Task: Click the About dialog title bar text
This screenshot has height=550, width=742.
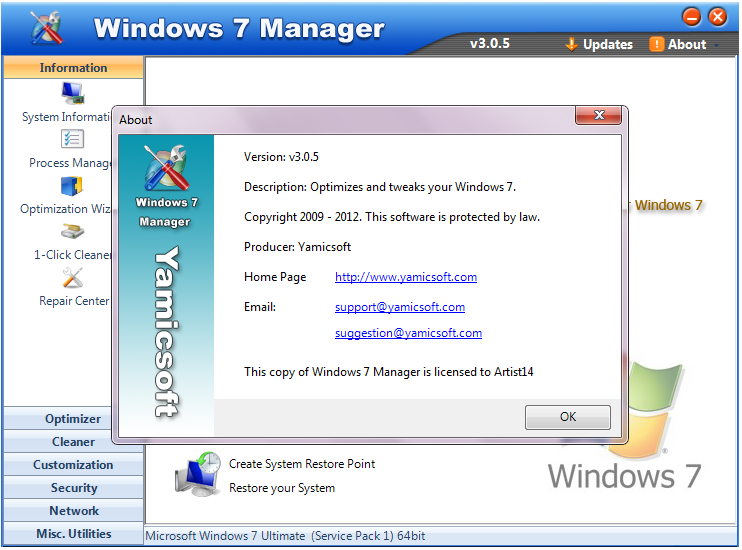Action: click(x=135, y=120)
